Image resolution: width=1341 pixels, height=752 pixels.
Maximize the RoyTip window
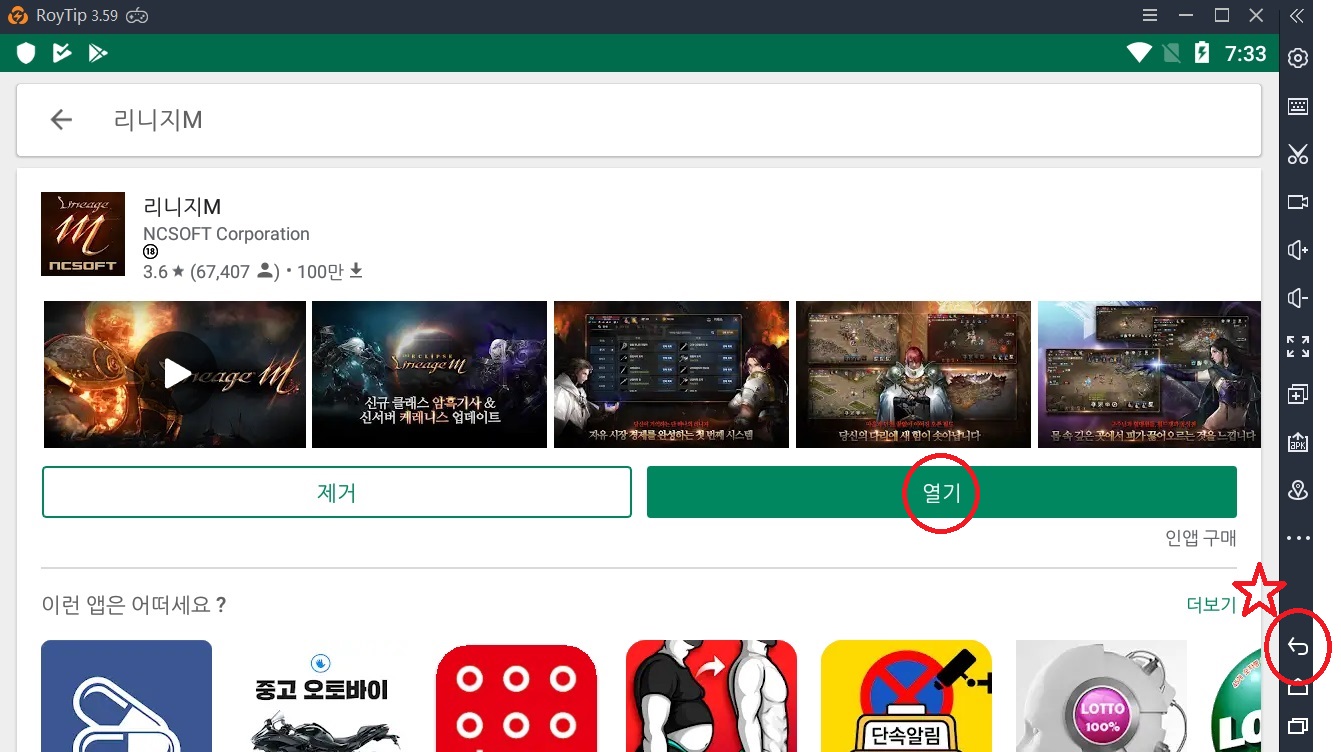(1222, 16)
